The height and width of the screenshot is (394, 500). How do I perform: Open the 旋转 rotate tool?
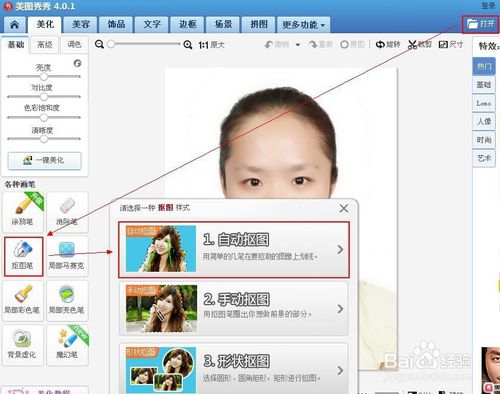click(388, 44)
